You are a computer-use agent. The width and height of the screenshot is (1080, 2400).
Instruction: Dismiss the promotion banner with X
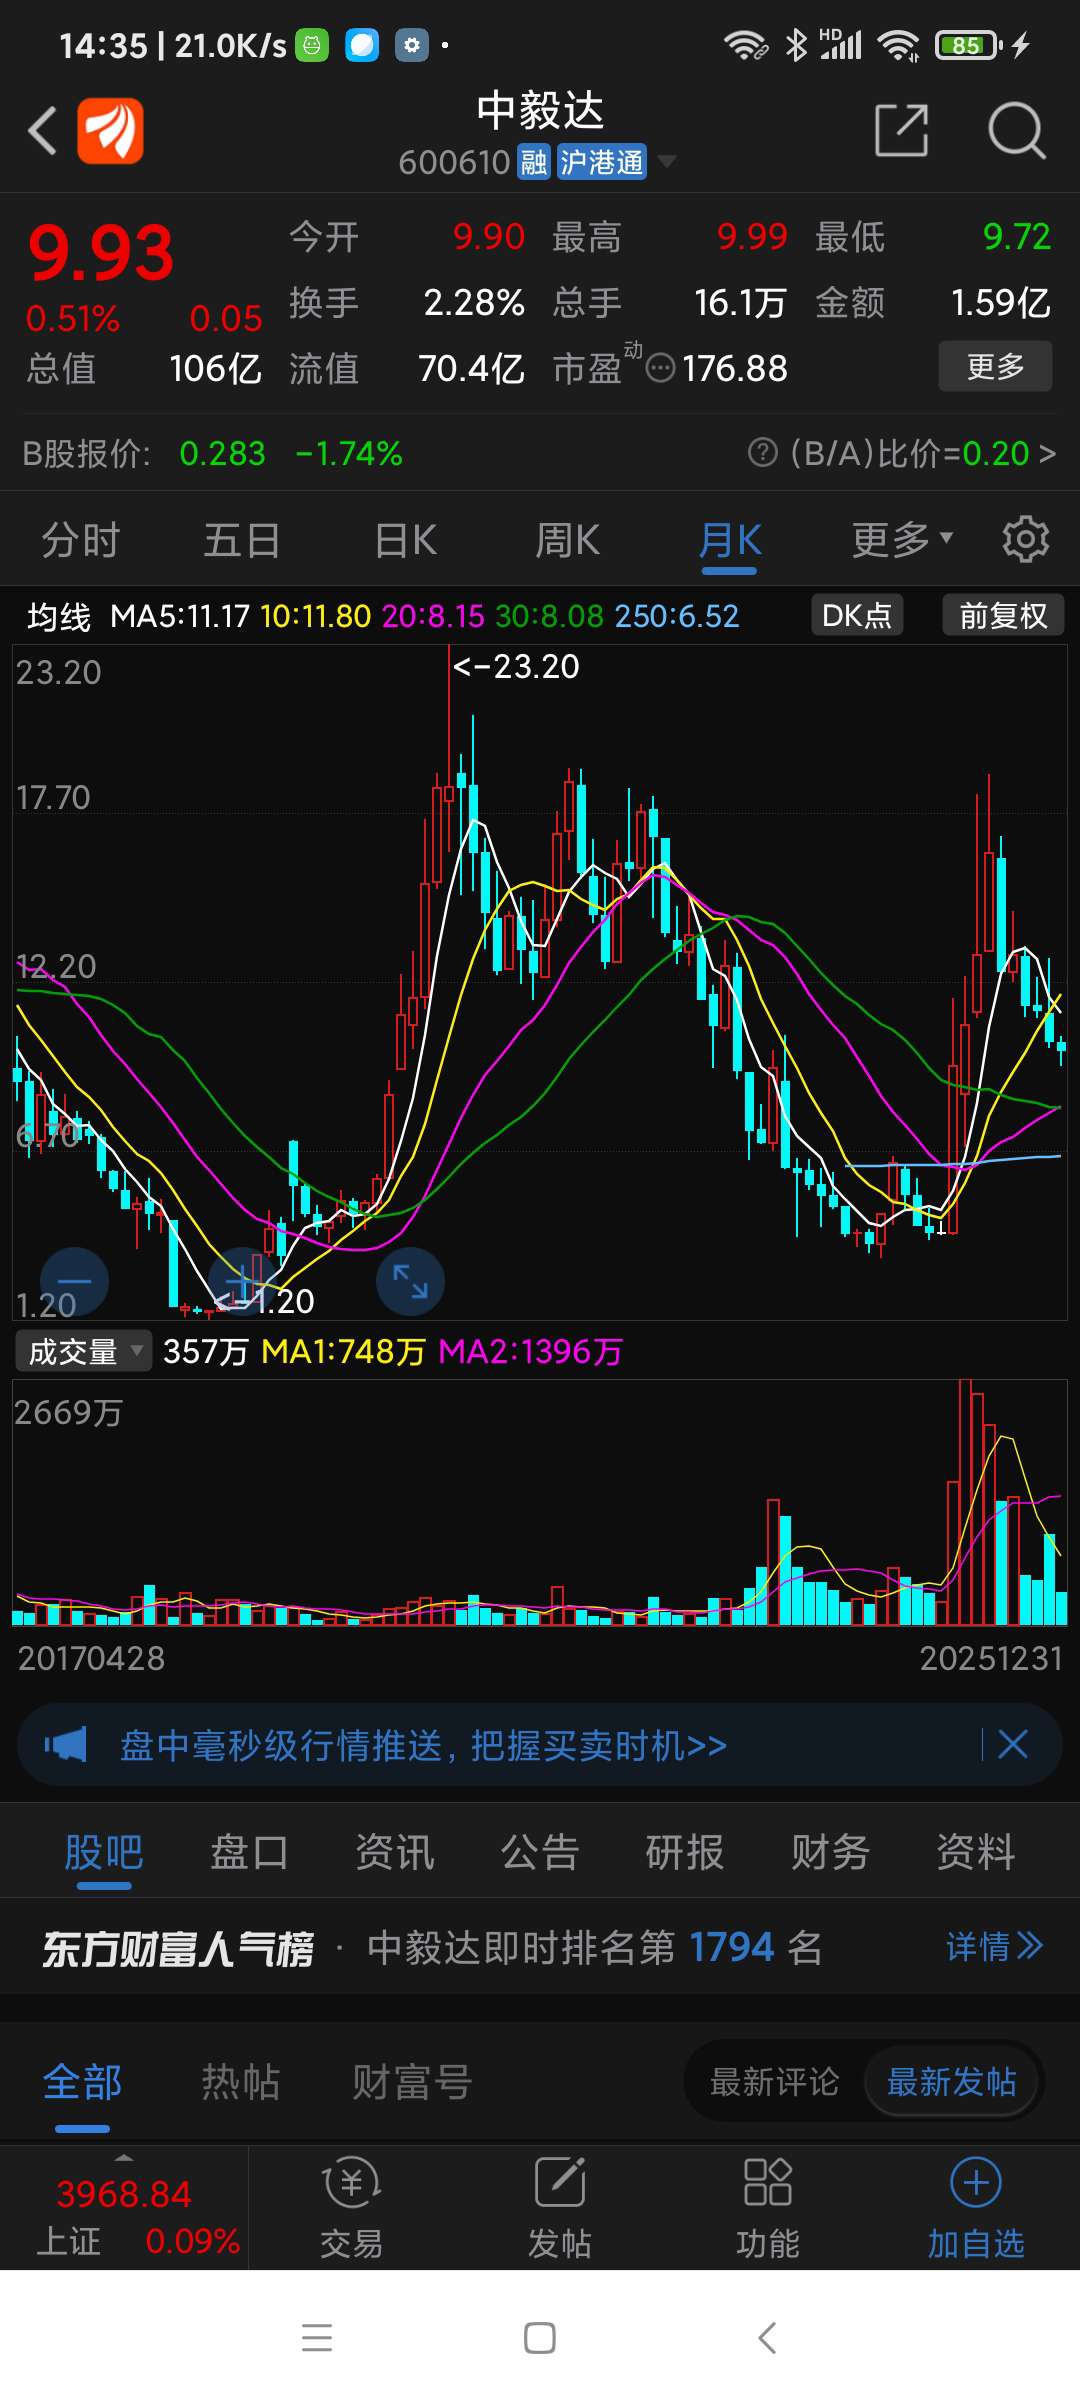pos(1013,1745)
